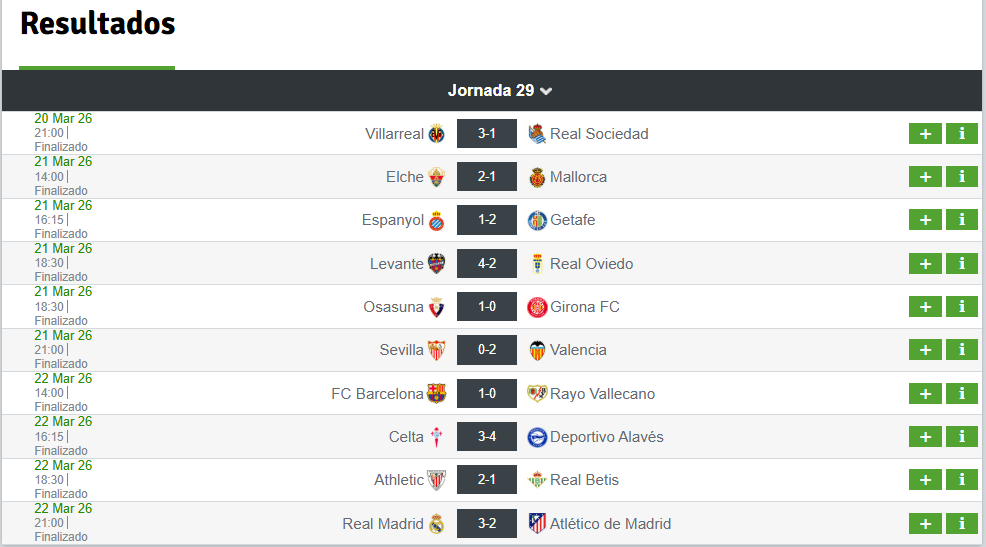The width and height of the screenshot is (986, 547).
Task: Select the Resultados tab heading
Action: [x=97, y=23]
